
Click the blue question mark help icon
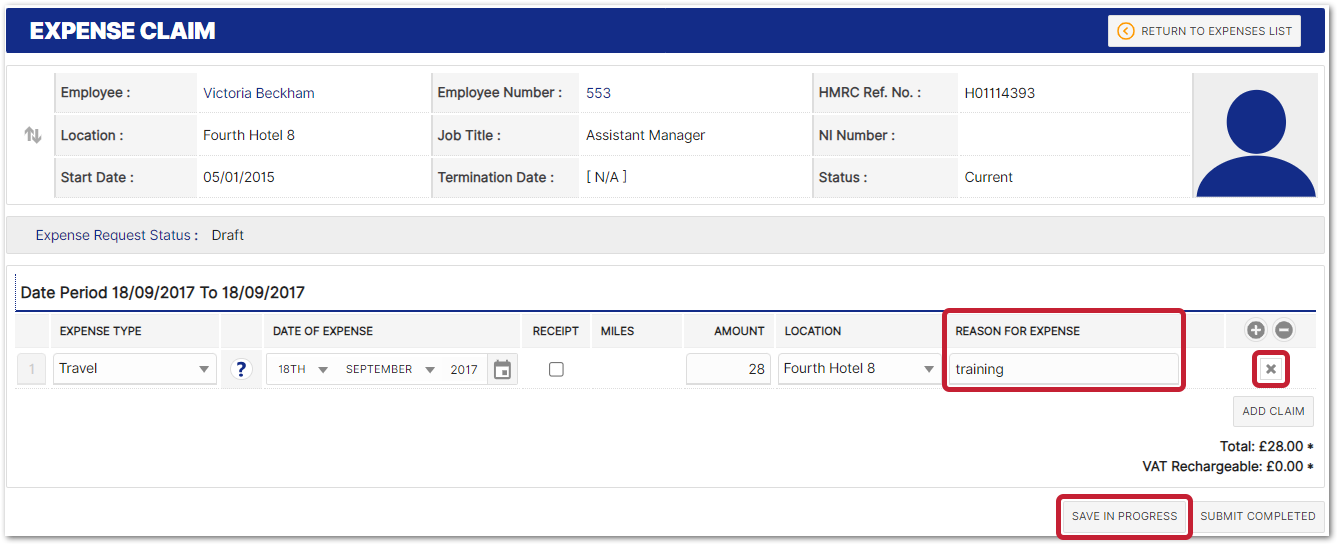(x=240, y=369)
